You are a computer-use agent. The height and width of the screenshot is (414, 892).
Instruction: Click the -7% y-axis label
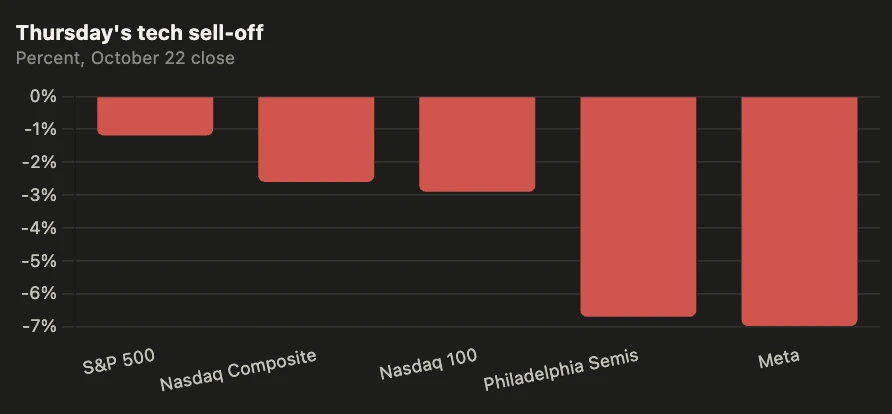click(40, 326)
